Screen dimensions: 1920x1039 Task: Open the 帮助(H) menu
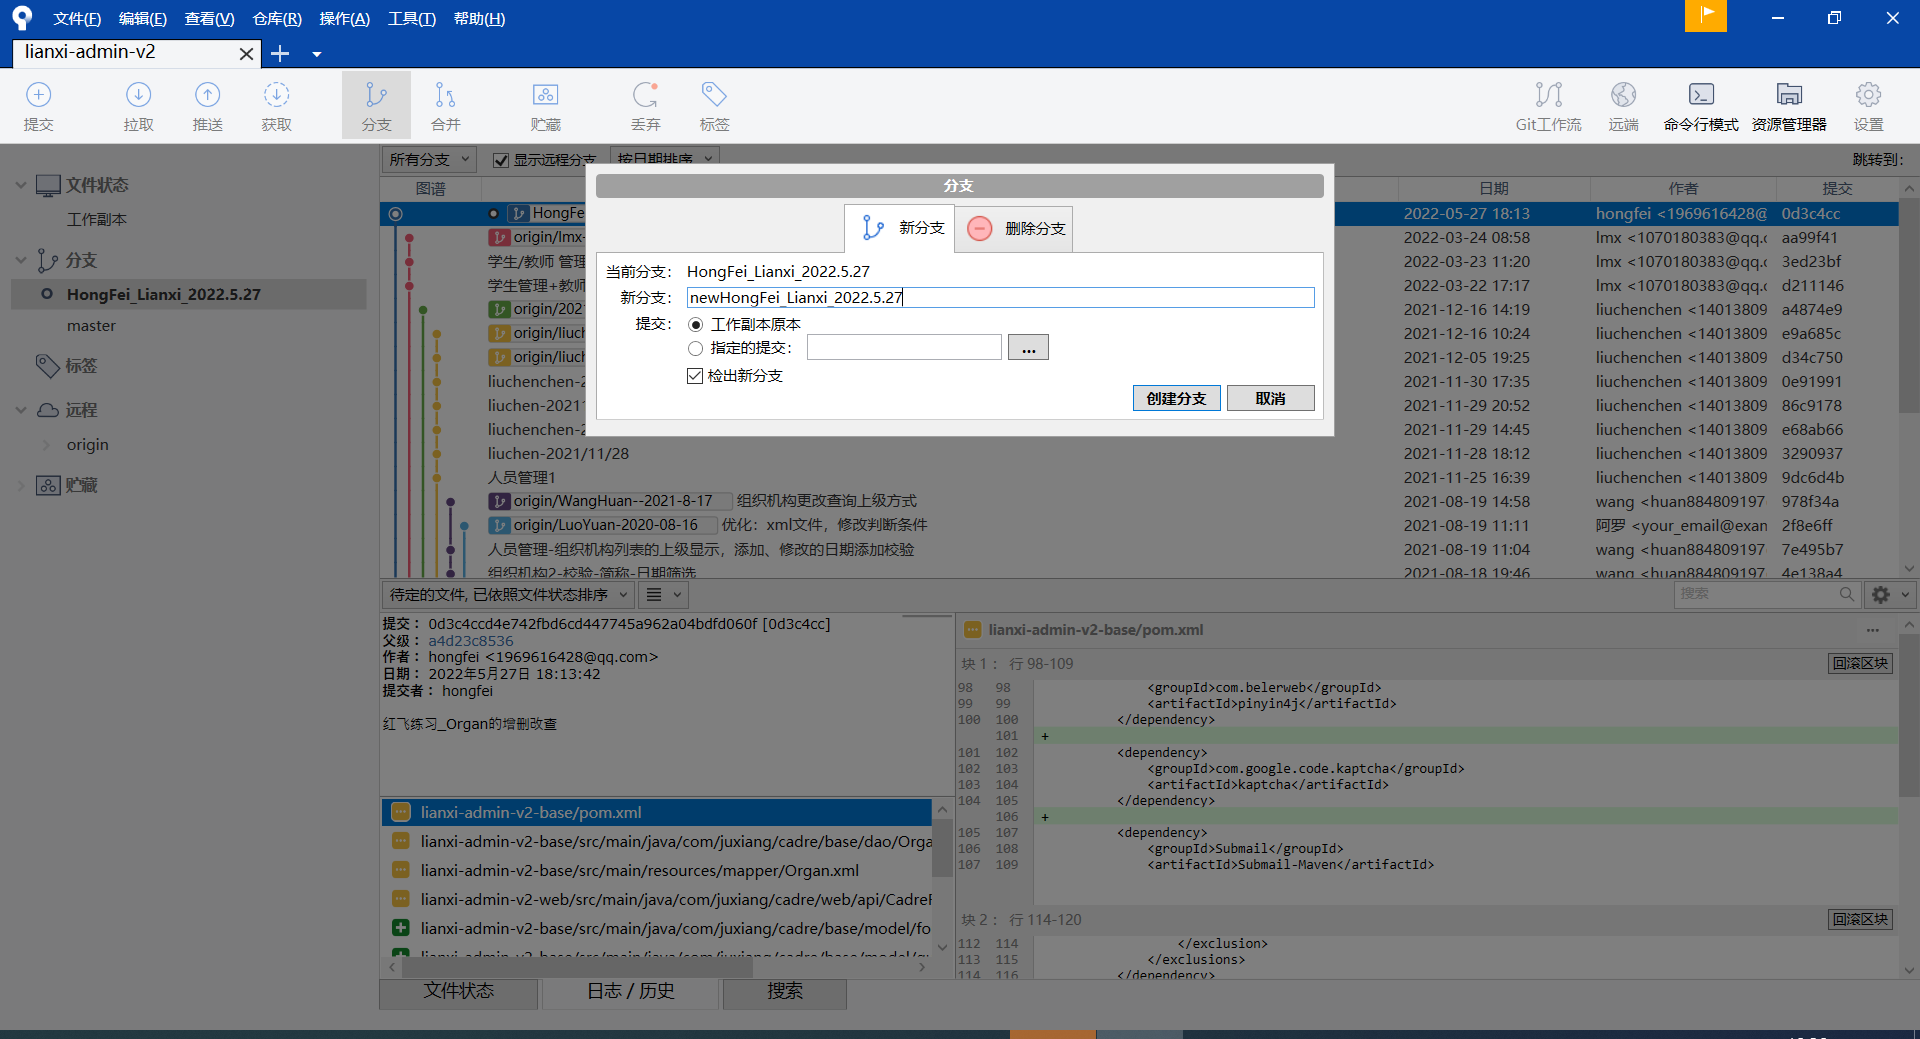(x=479, y=19)
